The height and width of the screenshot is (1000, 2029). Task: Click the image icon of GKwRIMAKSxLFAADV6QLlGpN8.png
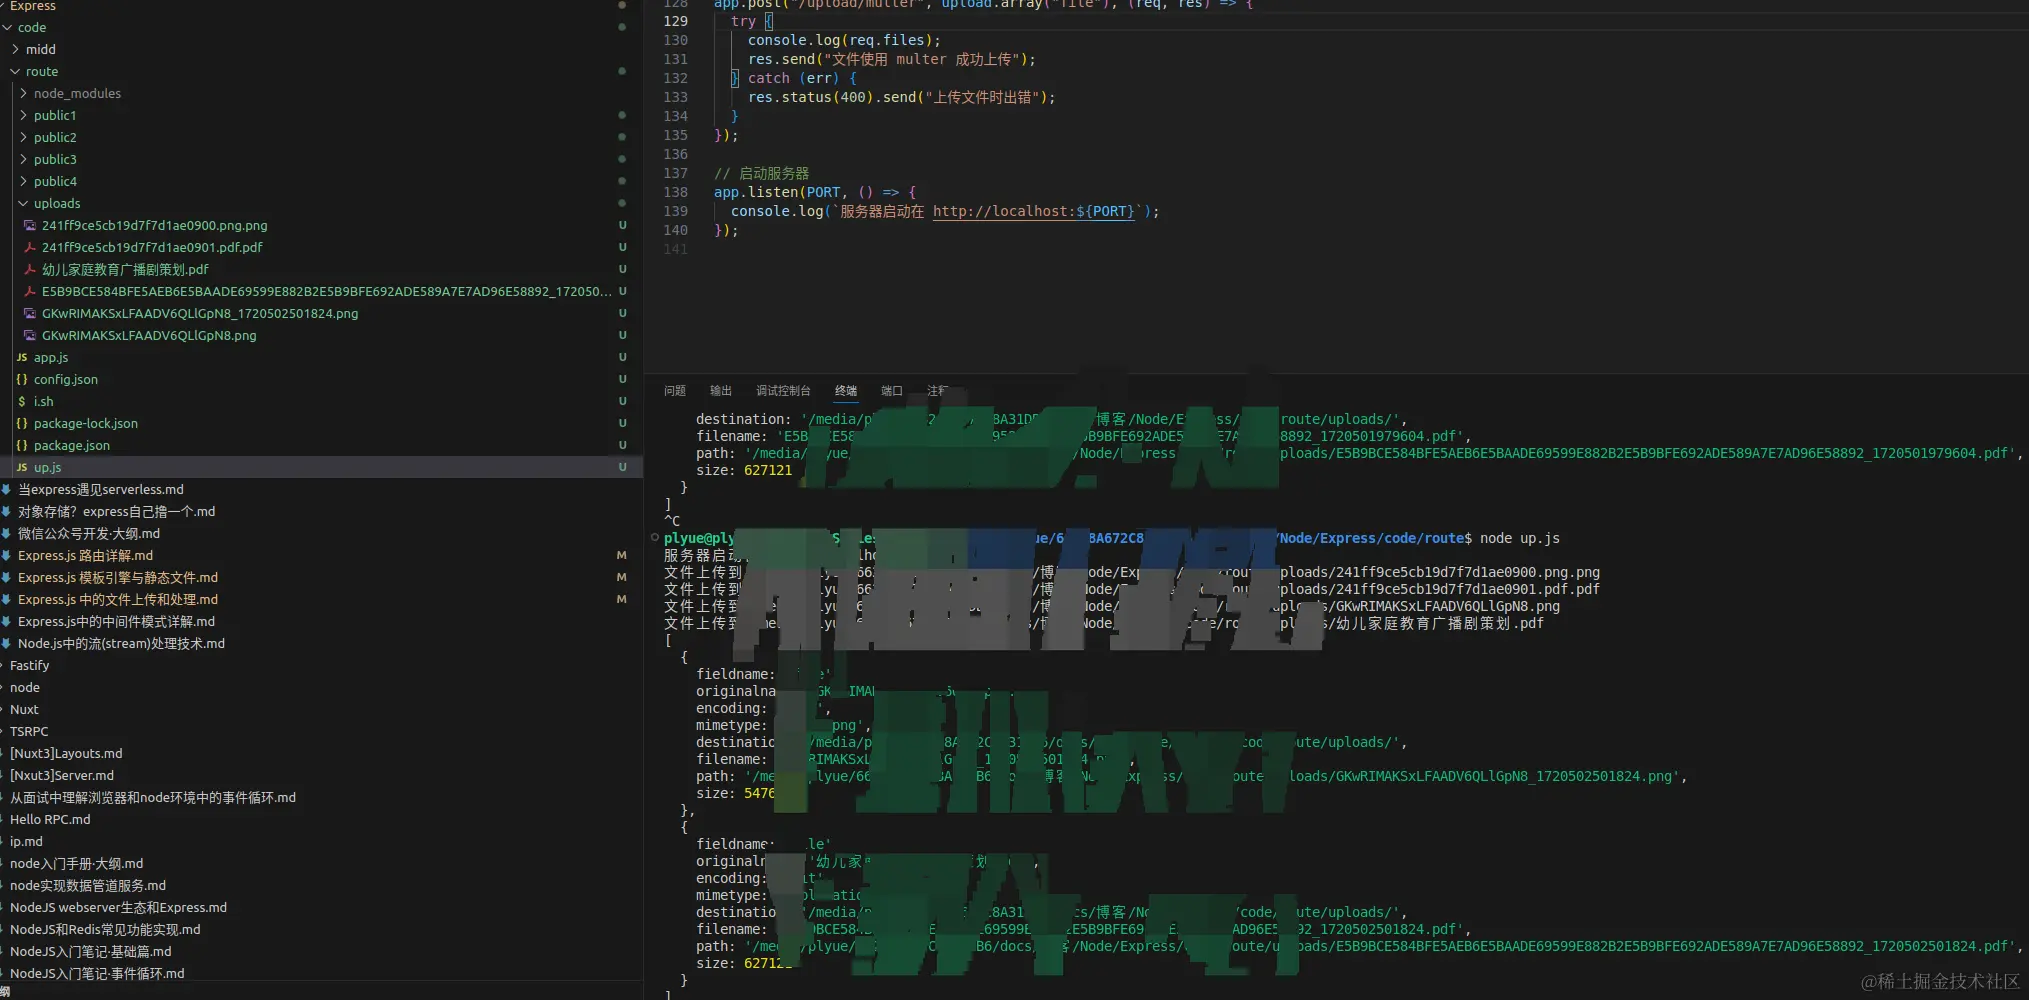click(30, 336)
